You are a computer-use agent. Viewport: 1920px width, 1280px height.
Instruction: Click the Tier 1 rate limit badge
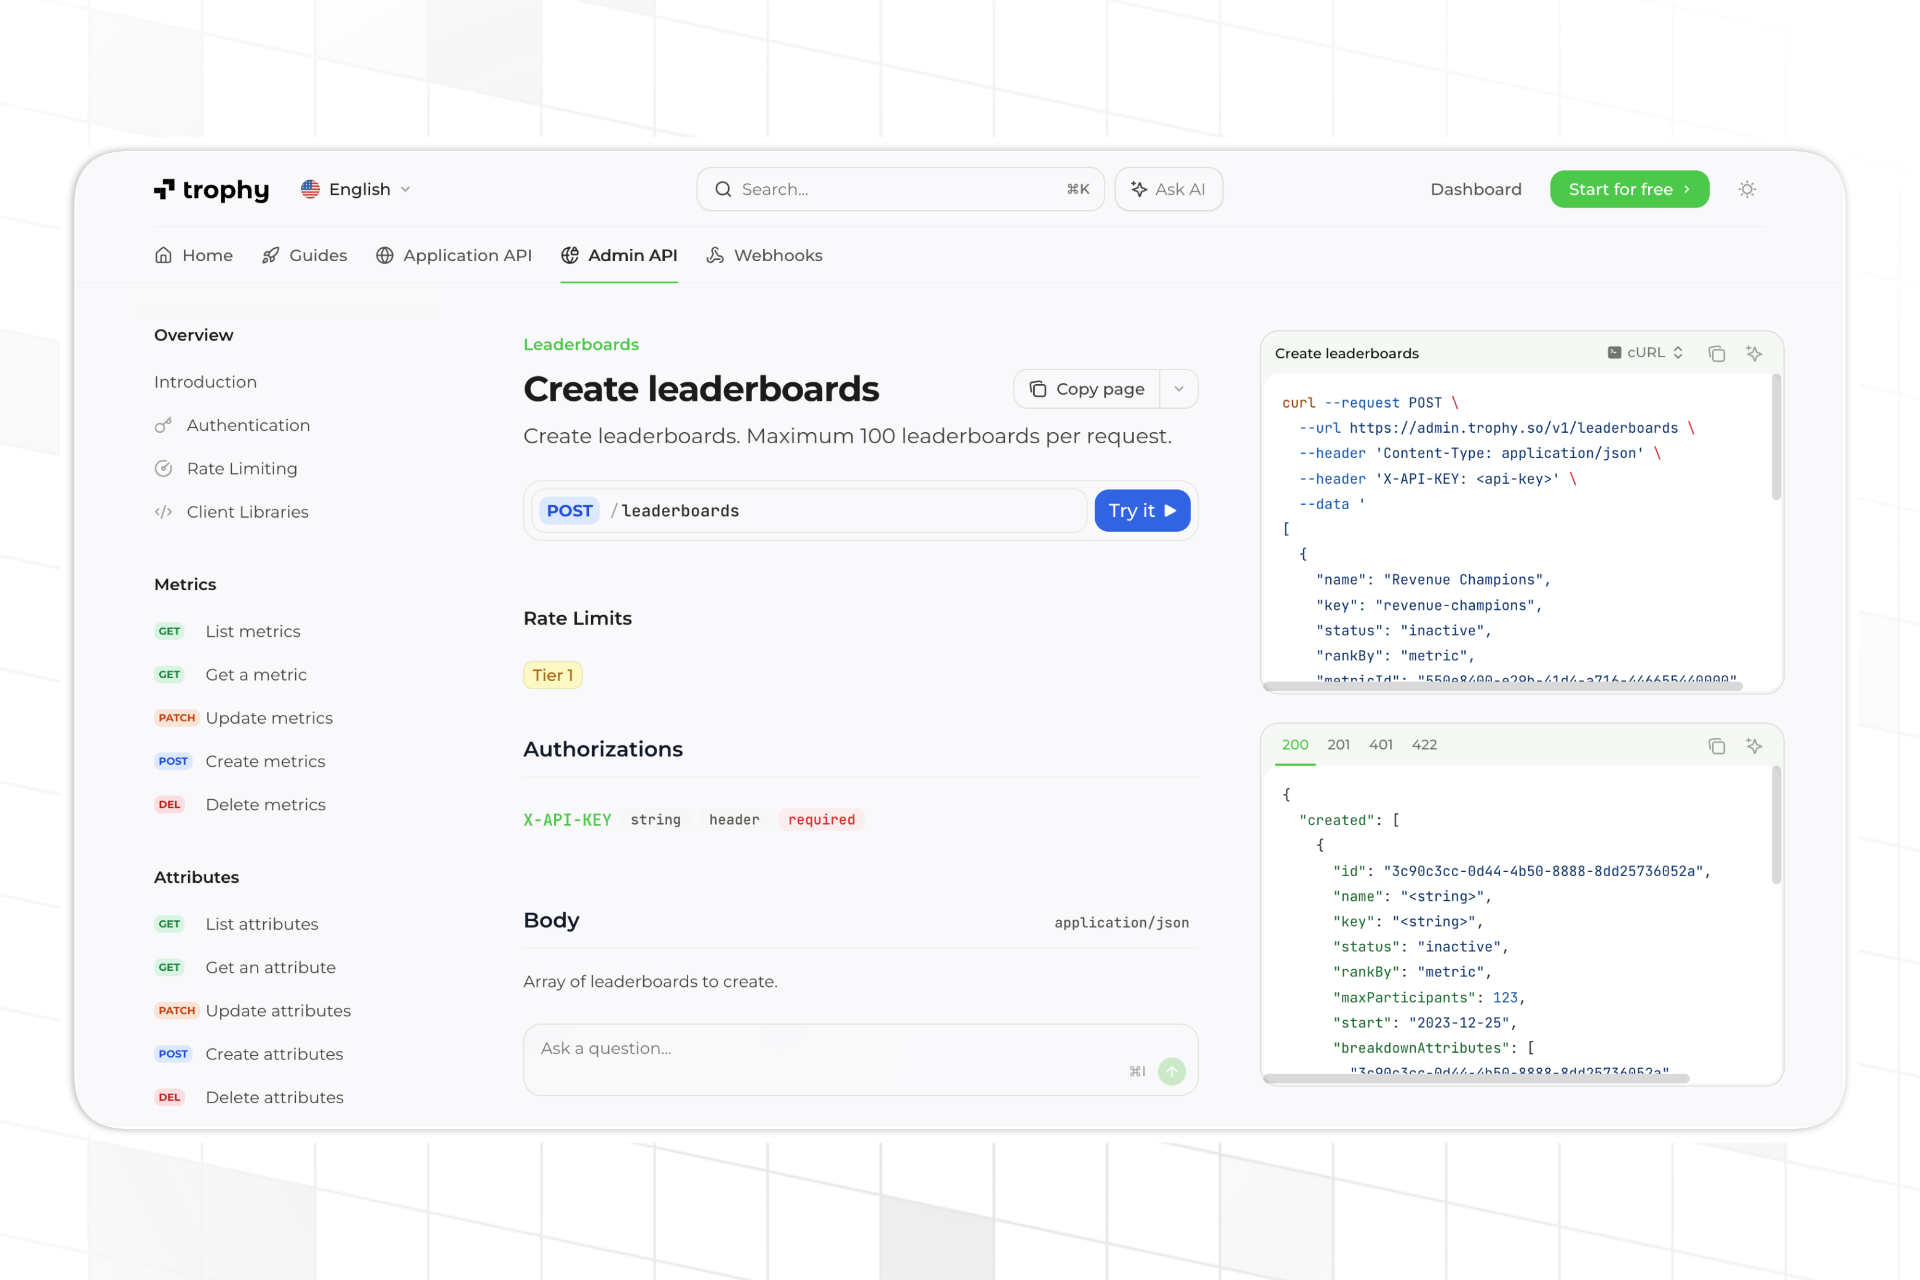[x=552, y=675]
